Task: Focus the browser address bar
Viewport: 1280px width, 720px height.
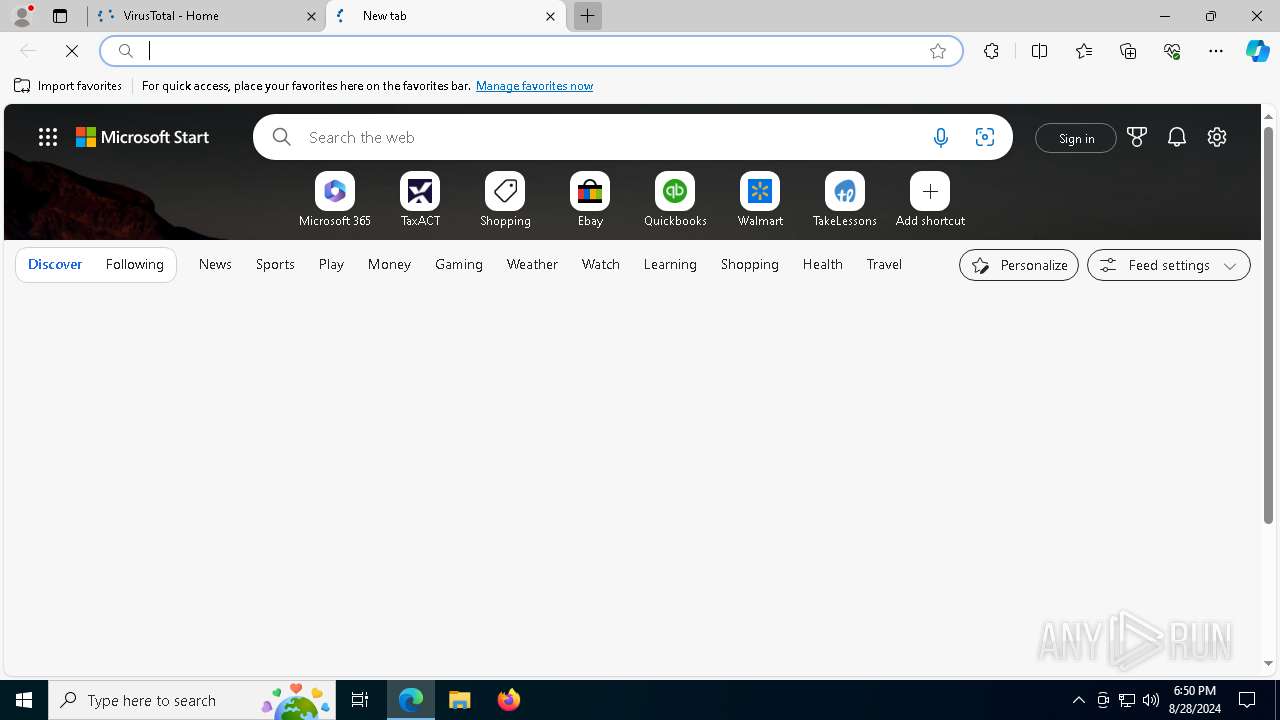Action: (530, 51)
